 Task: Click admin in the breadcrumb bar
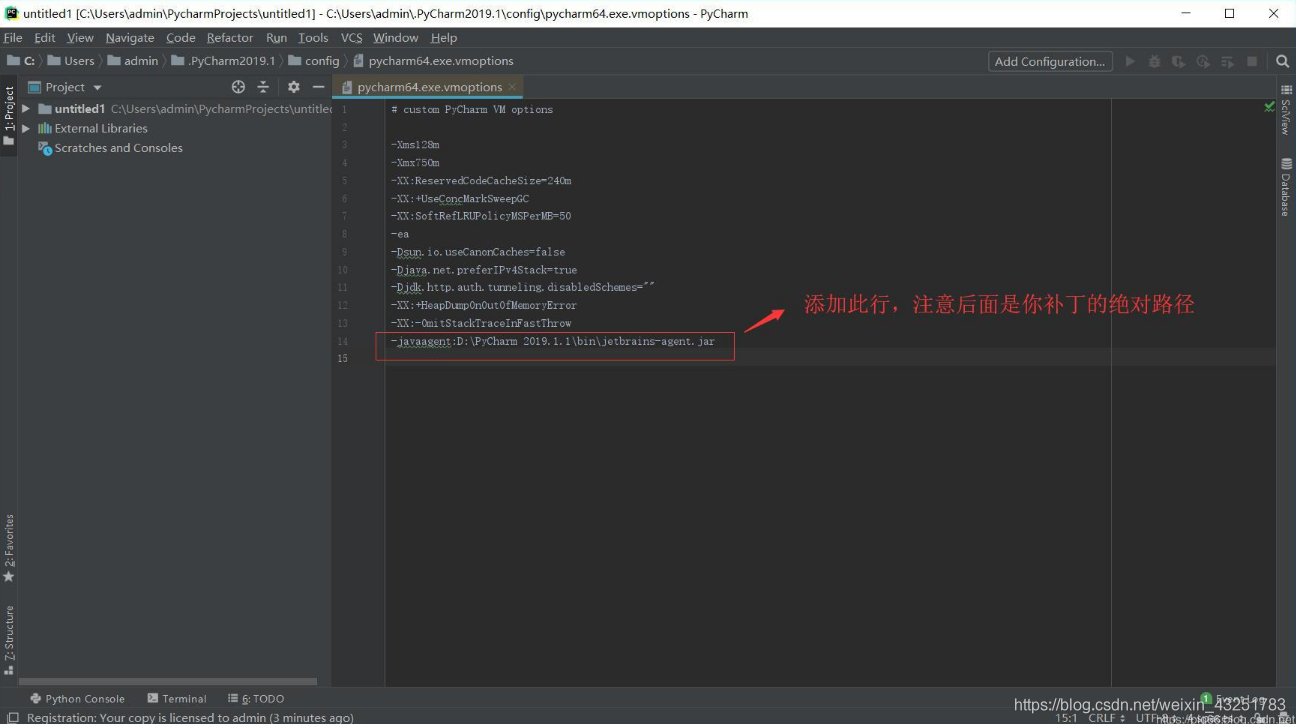tap(132, 61)
